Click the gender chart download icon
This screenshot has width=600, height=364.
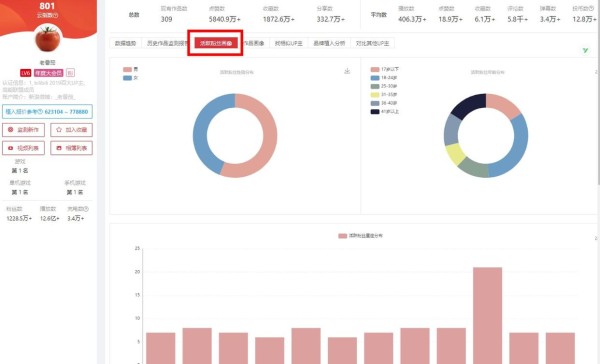pos(347,71)
